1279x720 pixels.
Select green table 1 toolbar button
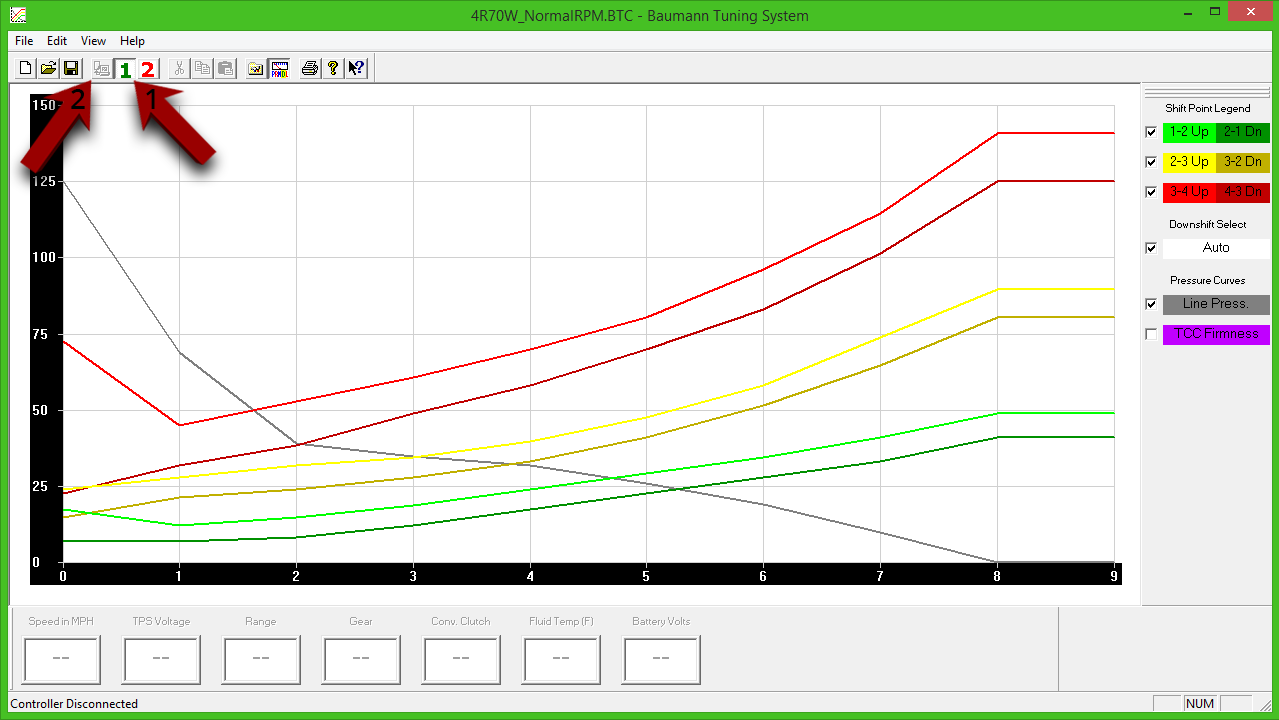[125, 69]
